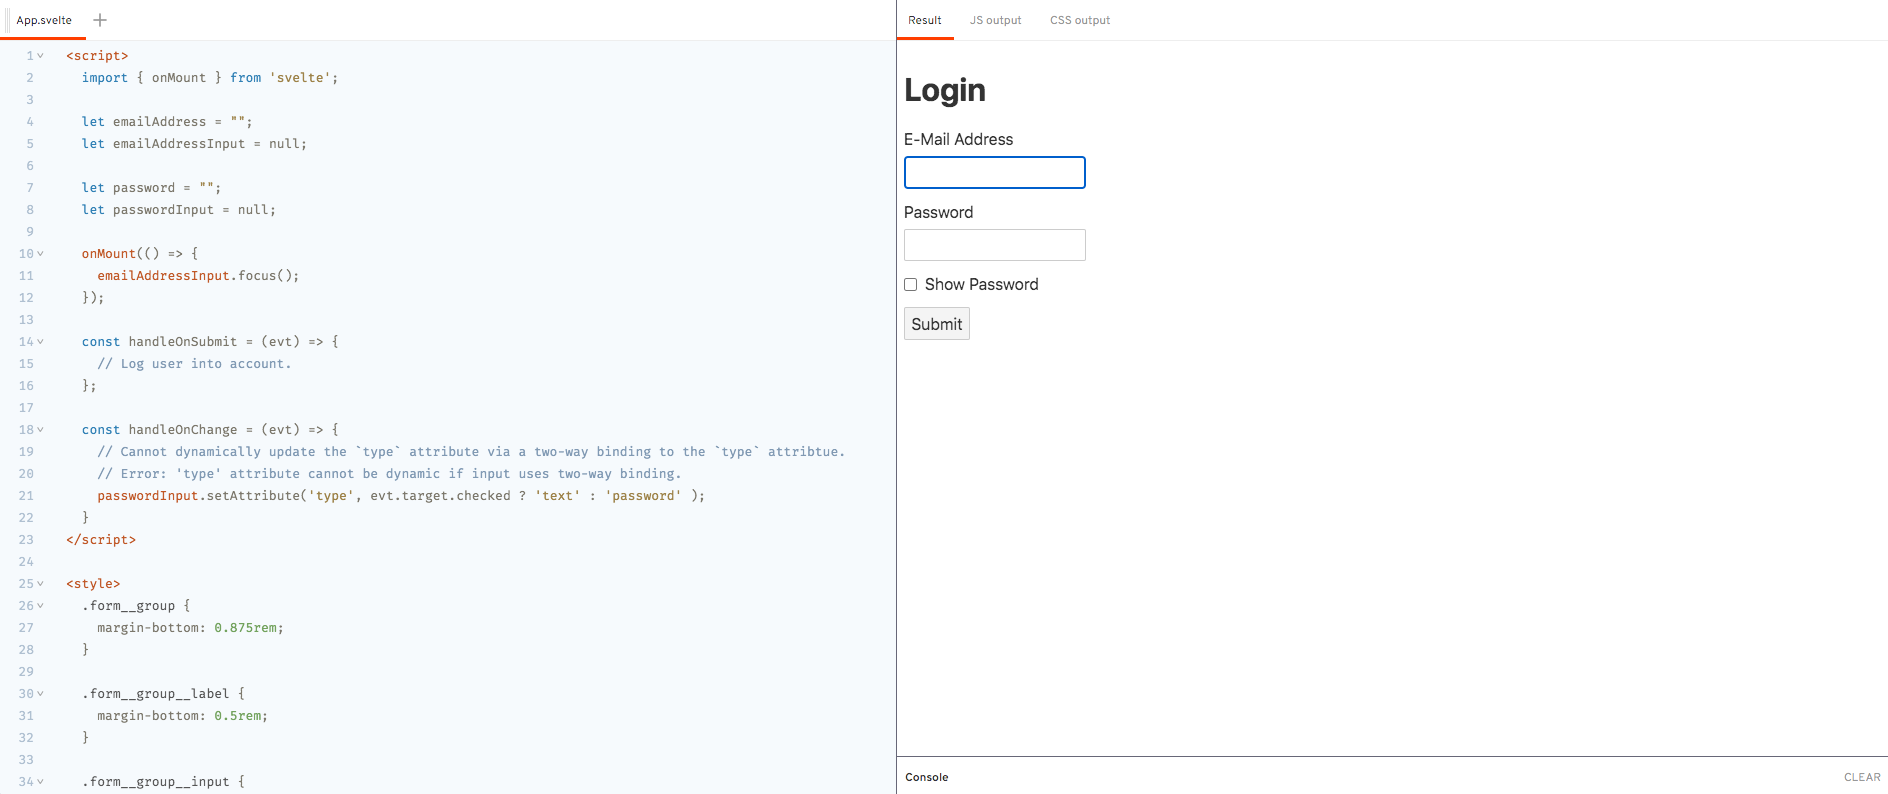Collapse the style block at line 25
Viewport: 1888px width, 794px height.
click(41, 584)
